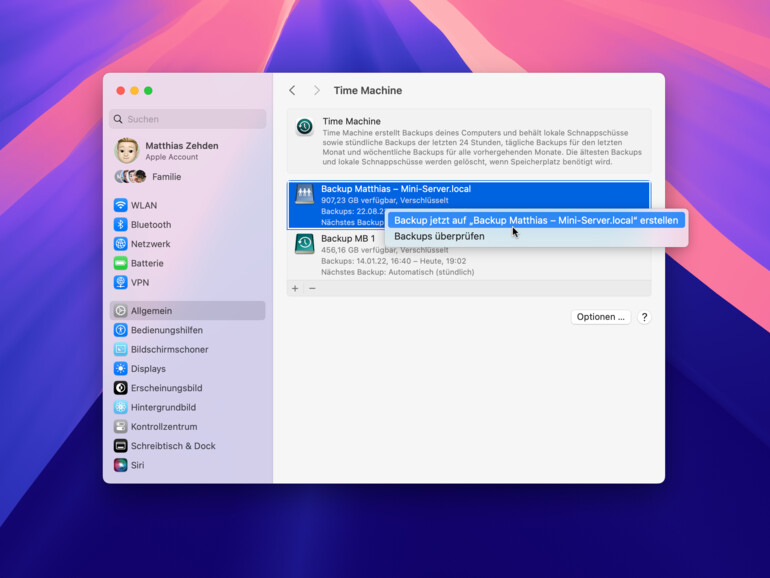Click 'Backups: 14.01.22, 16:40 – Heute, 19:02' line
This screenshot has width=770, height=578.
point(393,261)
